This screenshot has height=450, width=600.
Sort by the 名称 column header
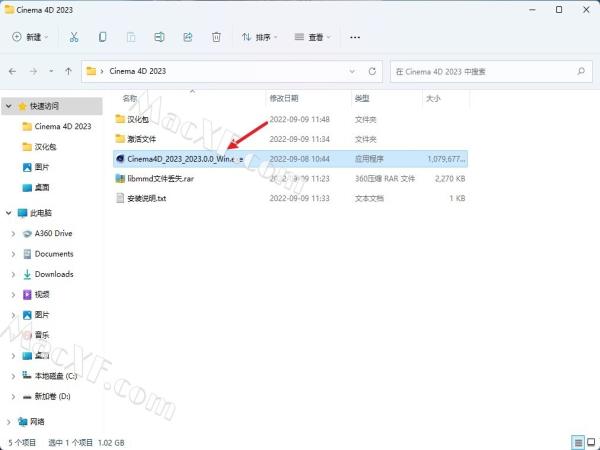(129, 98)
